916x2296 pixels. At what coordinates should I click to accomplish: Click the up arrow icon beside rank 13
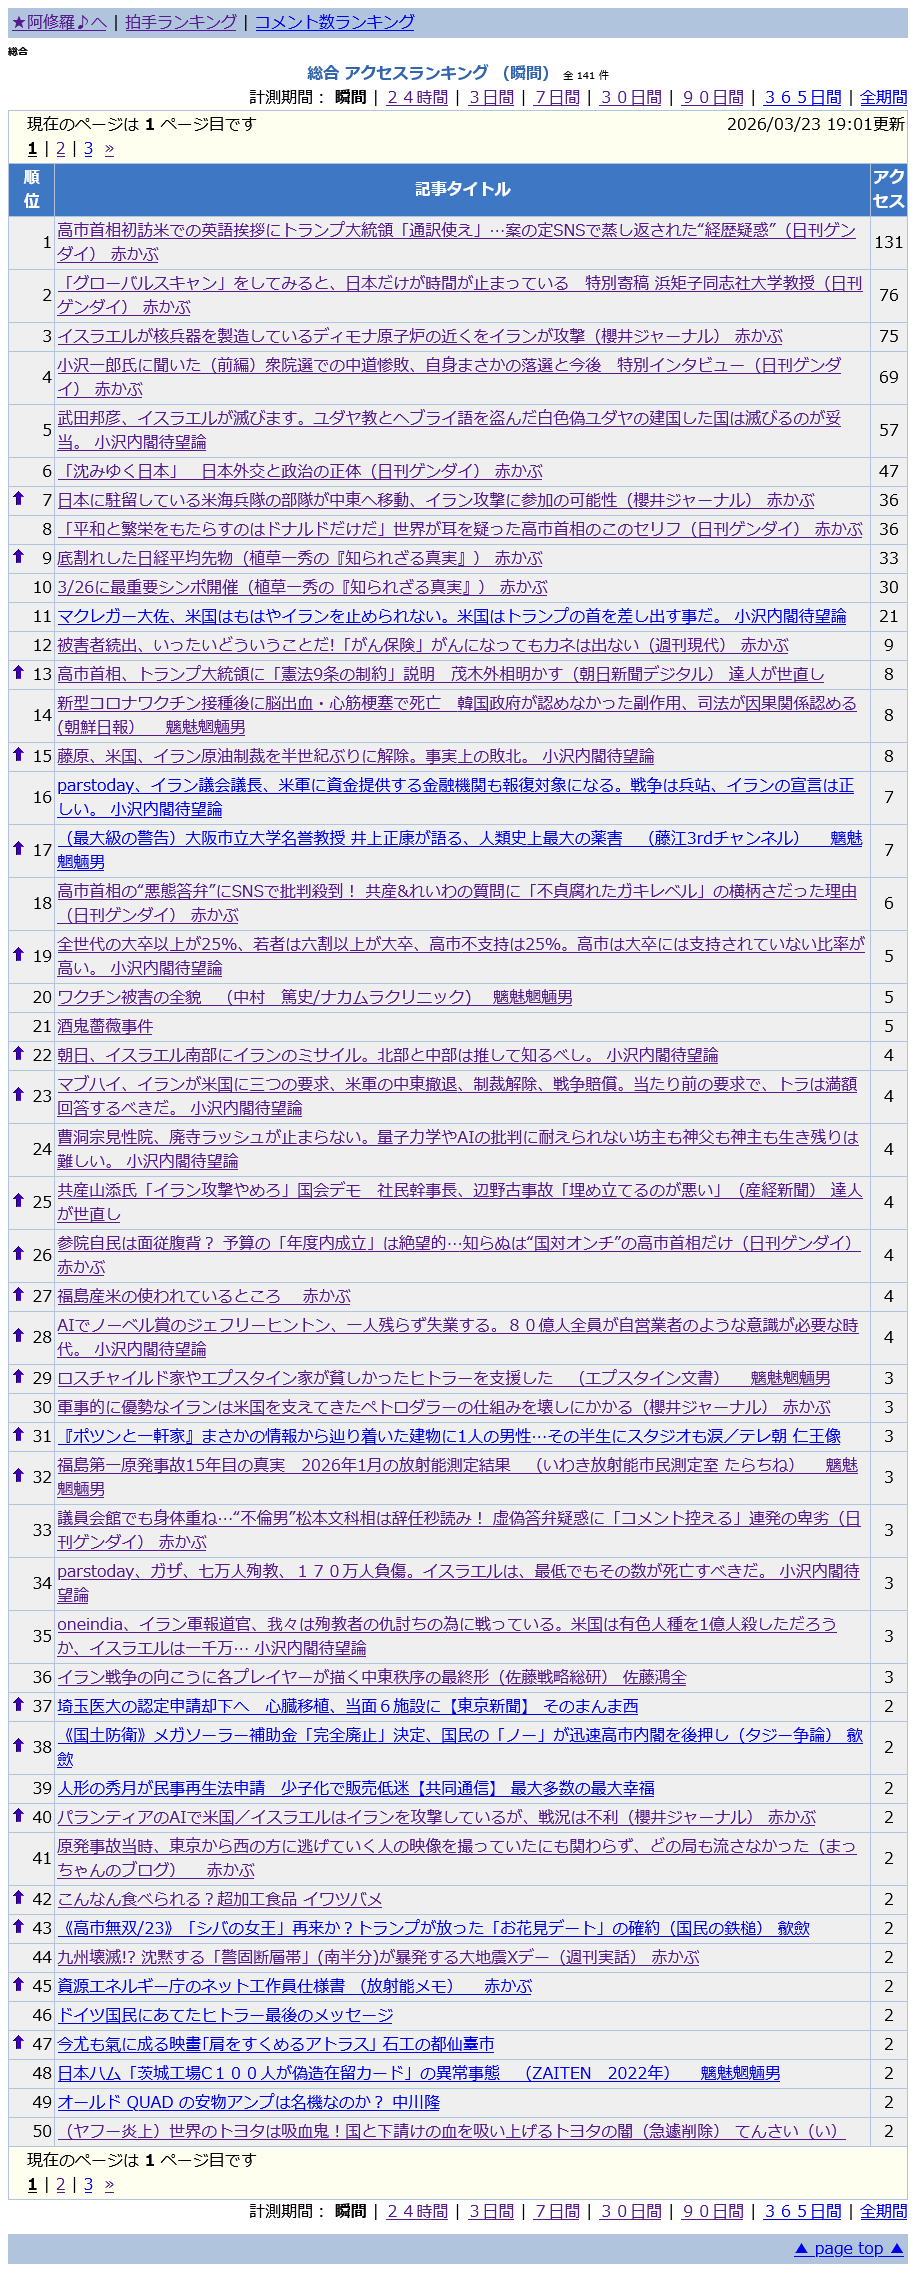pos(18,672)
